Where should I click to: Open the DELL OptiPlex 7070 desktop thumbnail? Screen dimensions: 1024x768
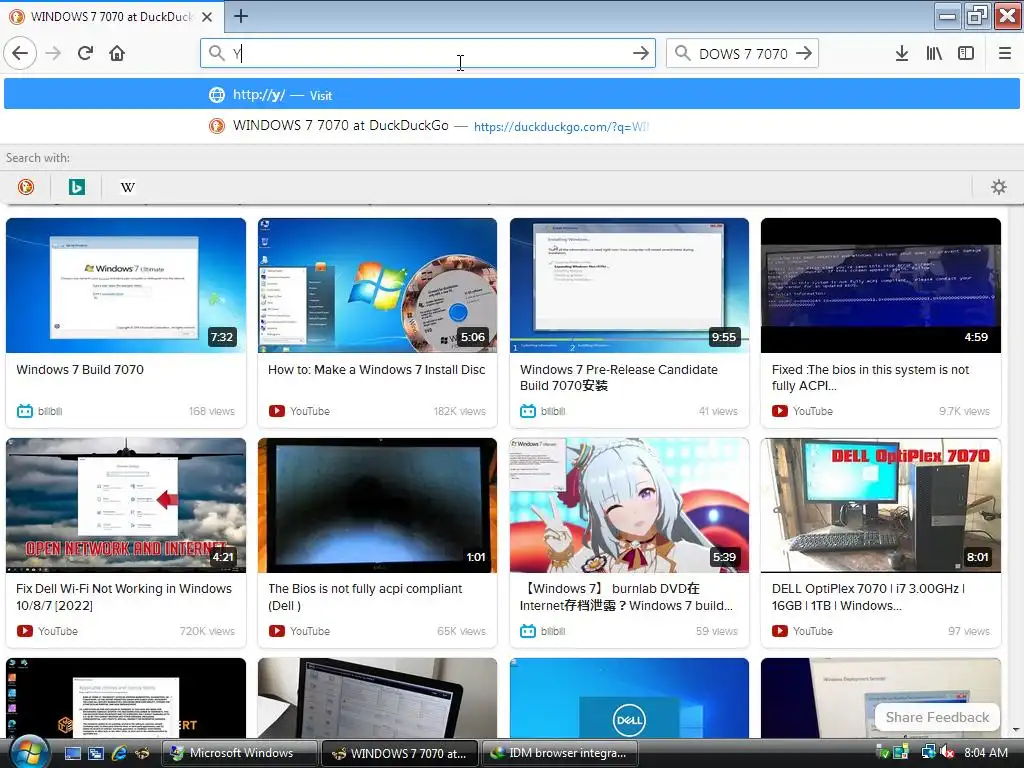(881, 505)
